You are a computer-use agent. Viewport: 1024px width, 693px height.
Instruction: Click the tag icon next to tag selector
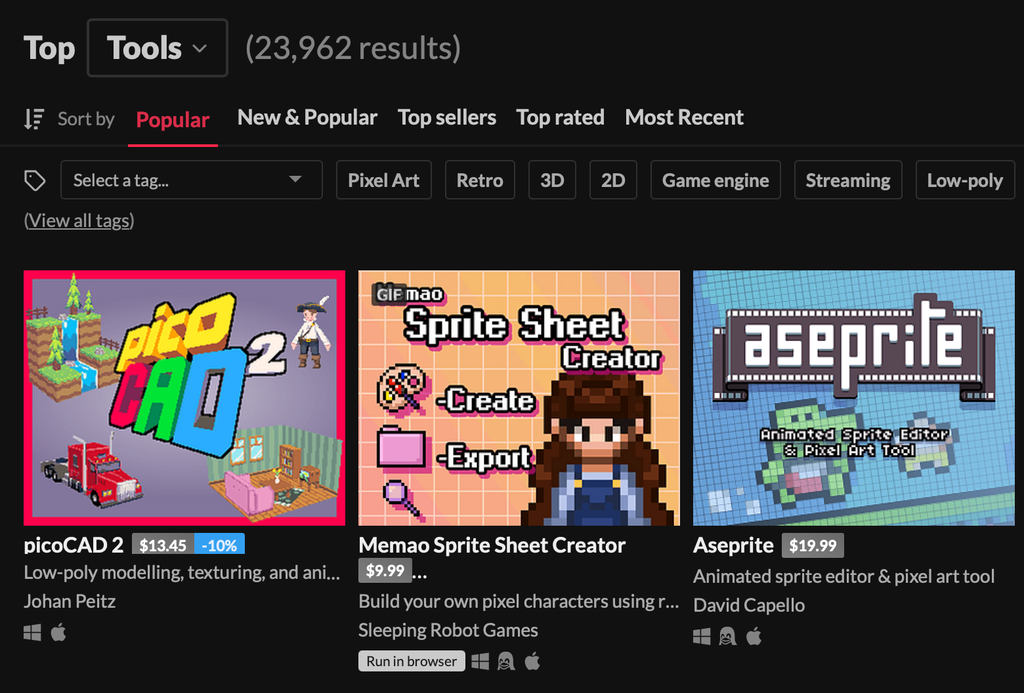[x=35, y=180]
